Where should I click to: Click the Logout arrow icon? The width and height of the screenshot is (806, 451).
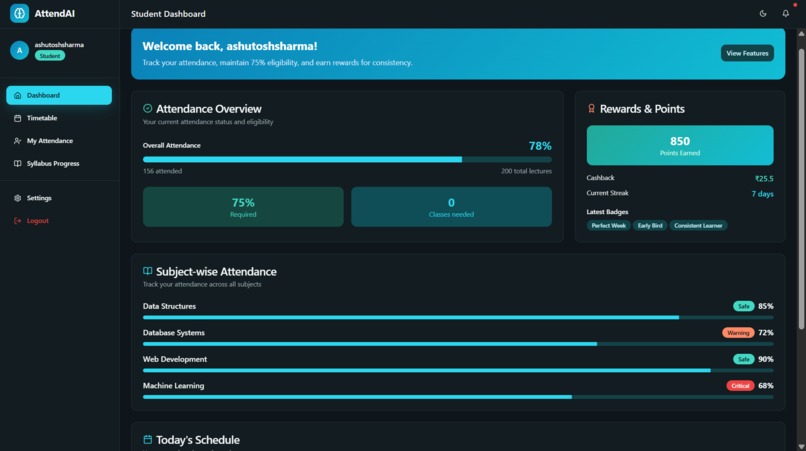point(17,221)
